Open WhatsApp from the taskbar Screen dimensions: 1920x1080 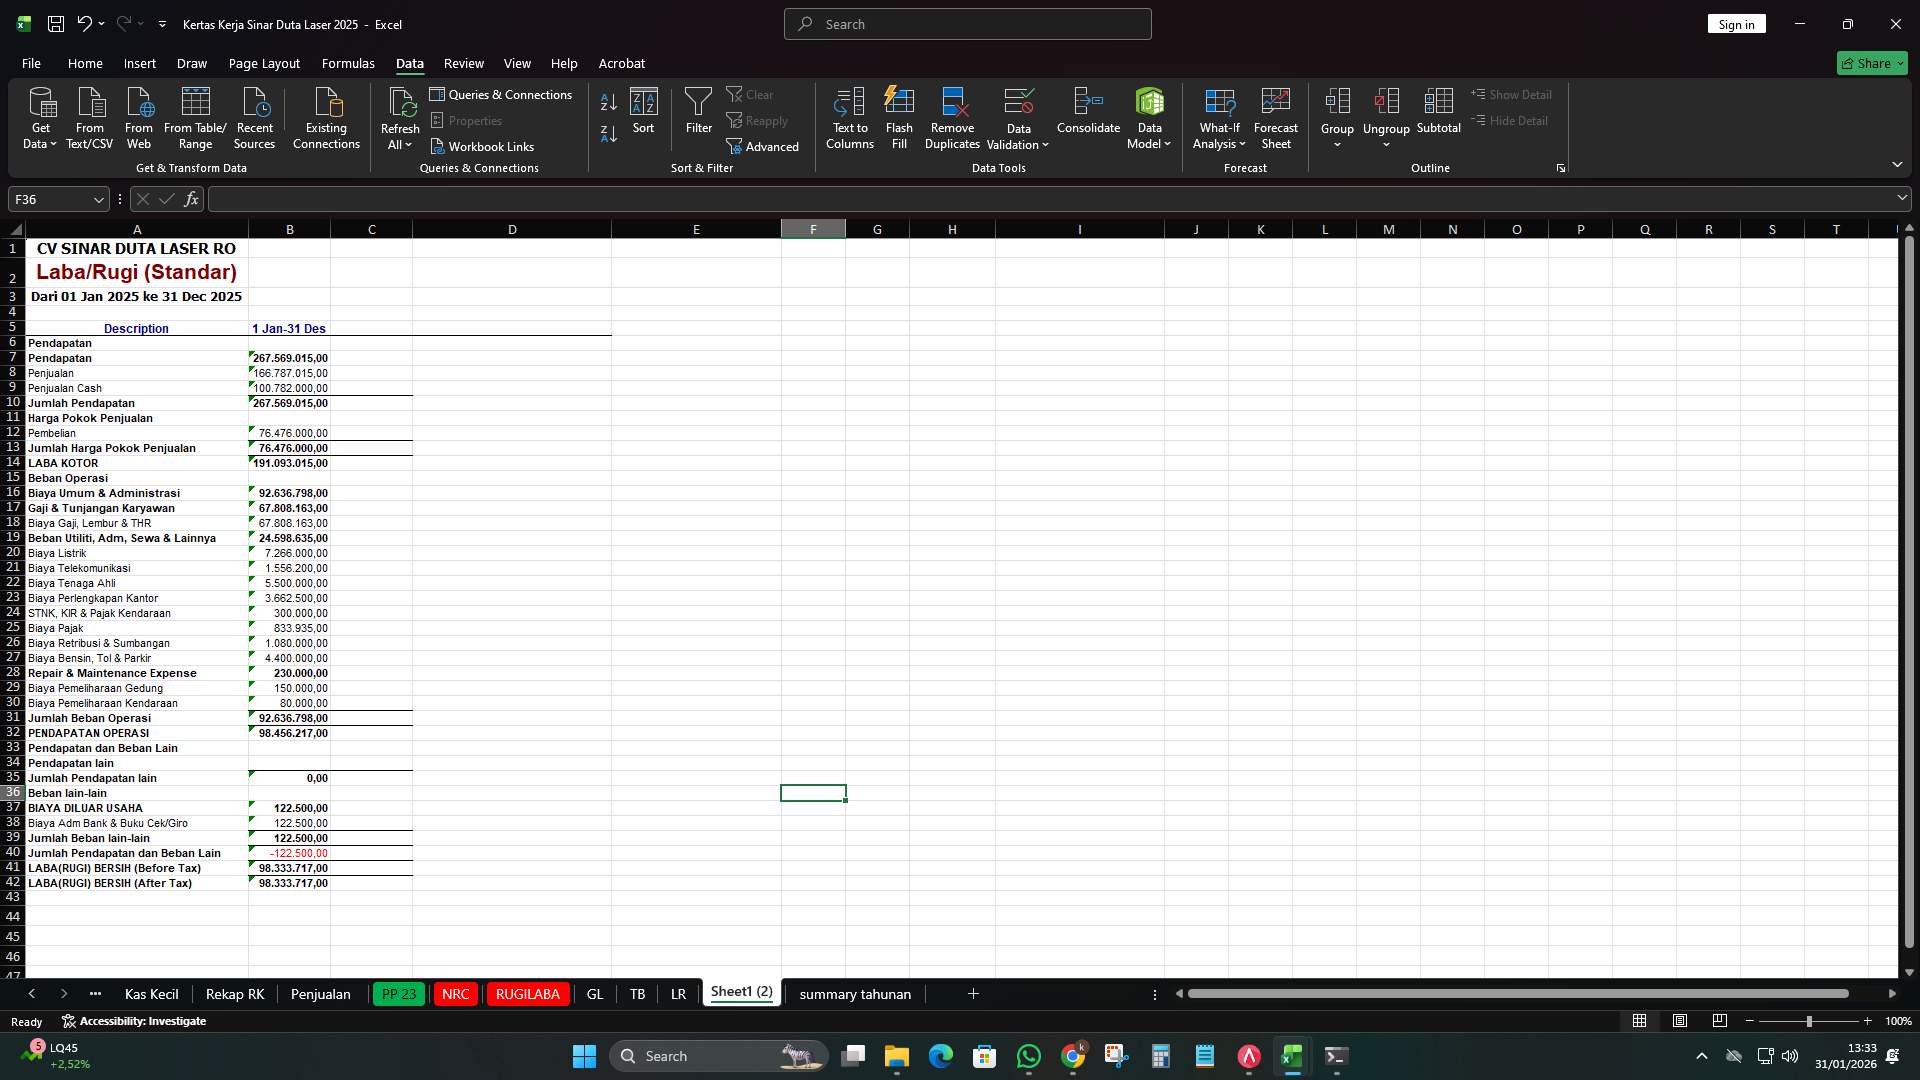pyautogui.click(x=1029, y=1055)
